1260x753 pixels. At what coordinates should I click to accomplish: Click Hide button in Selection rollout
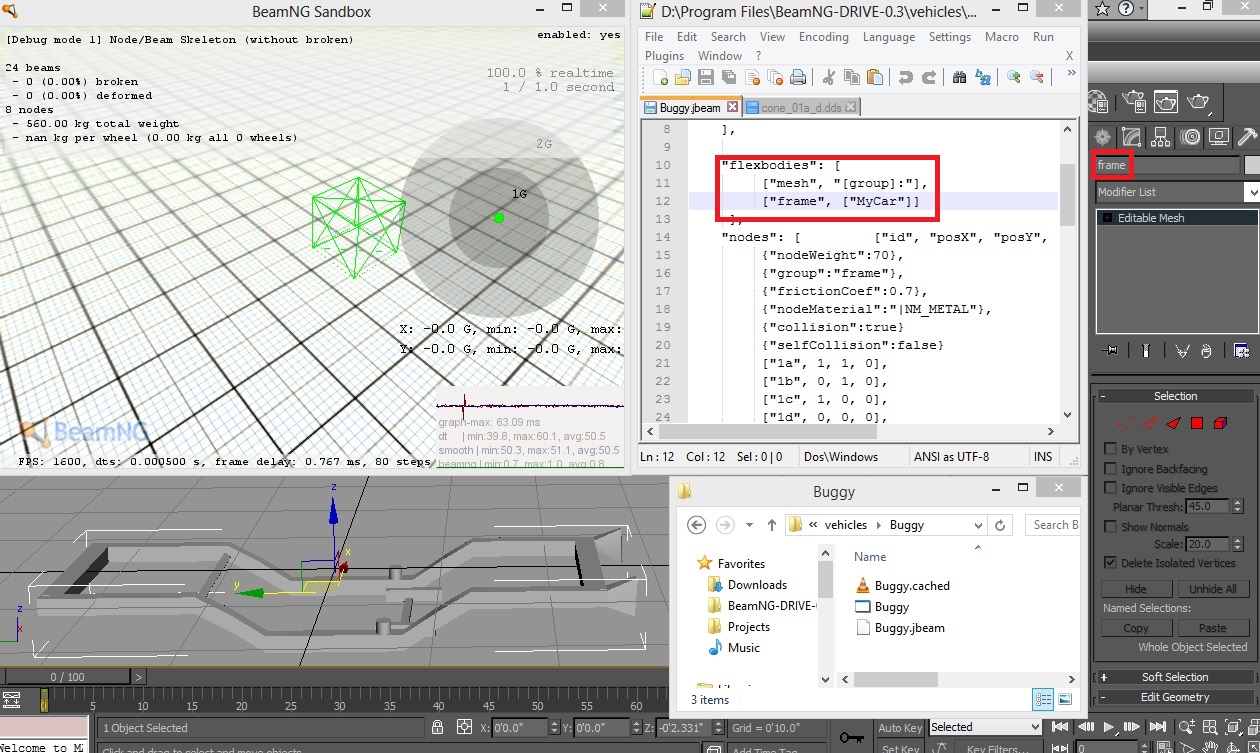[x=1136, y=589]
